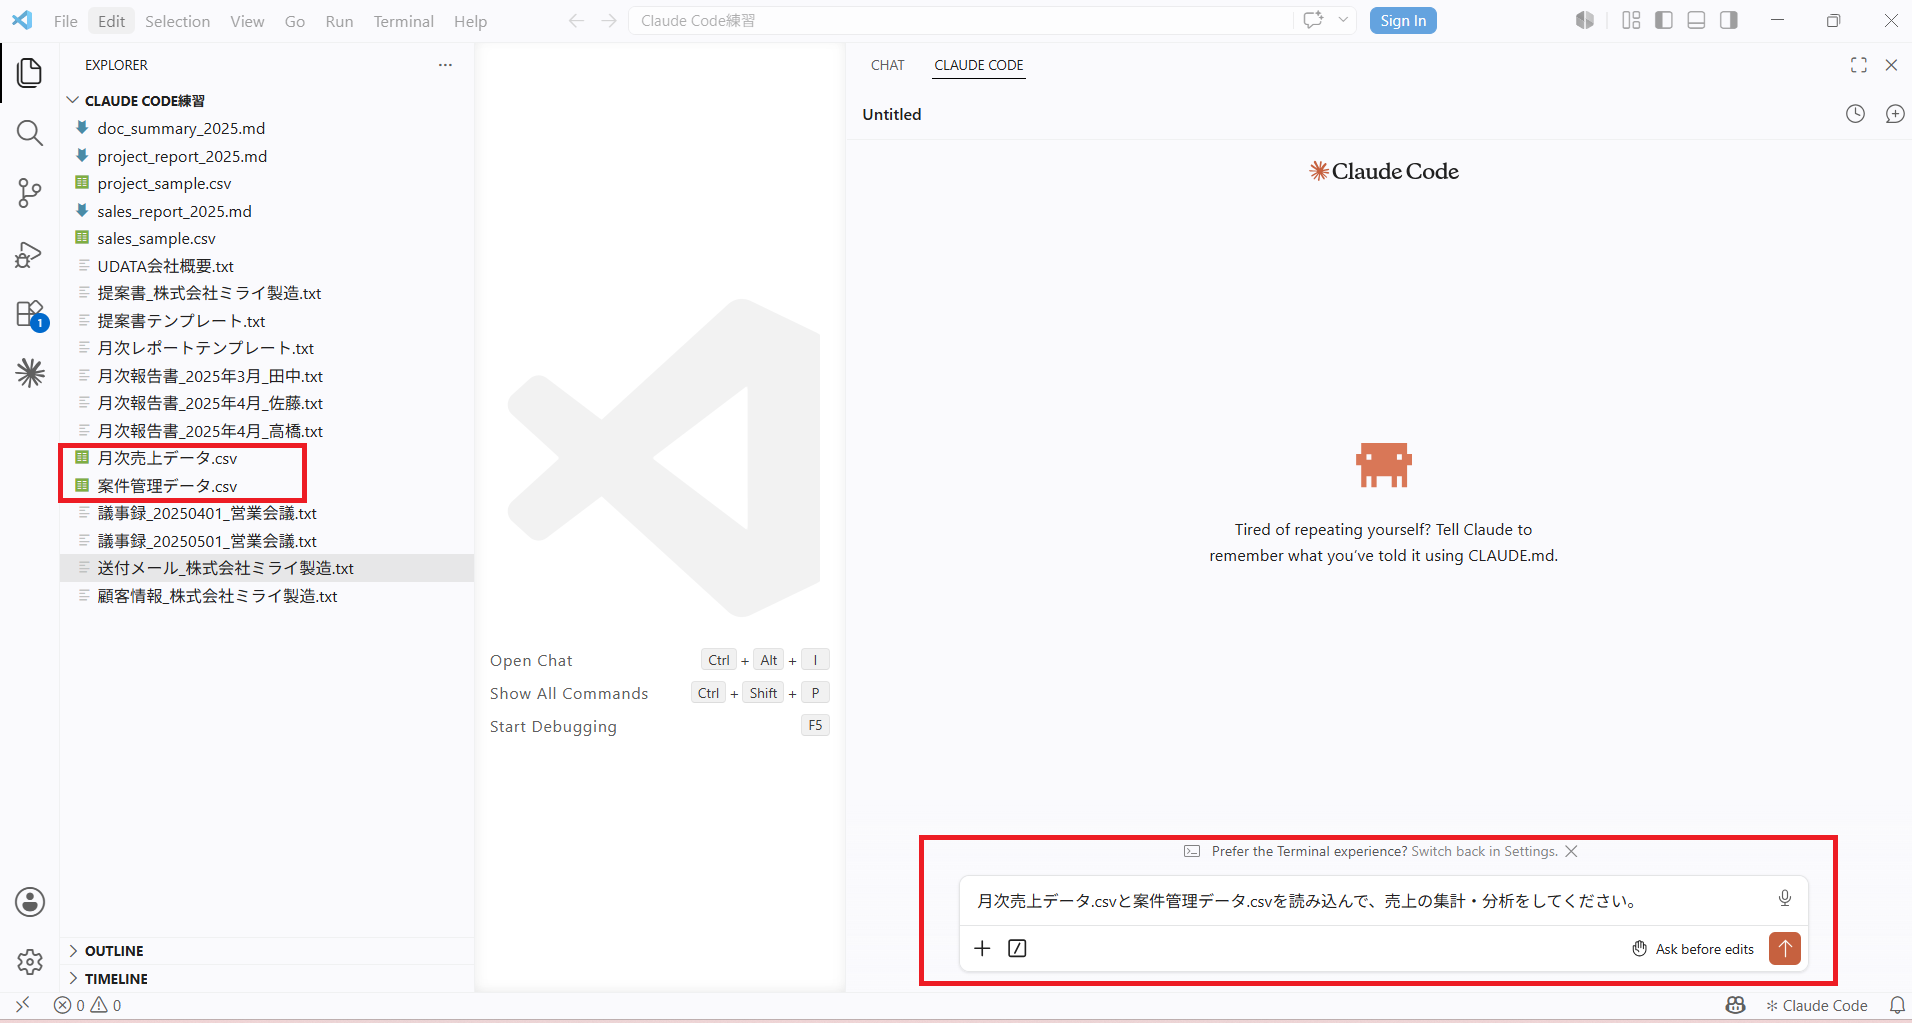1912x1023 pixels.
Task: Expand the OUTLINE section
Action: click(114, 951)
